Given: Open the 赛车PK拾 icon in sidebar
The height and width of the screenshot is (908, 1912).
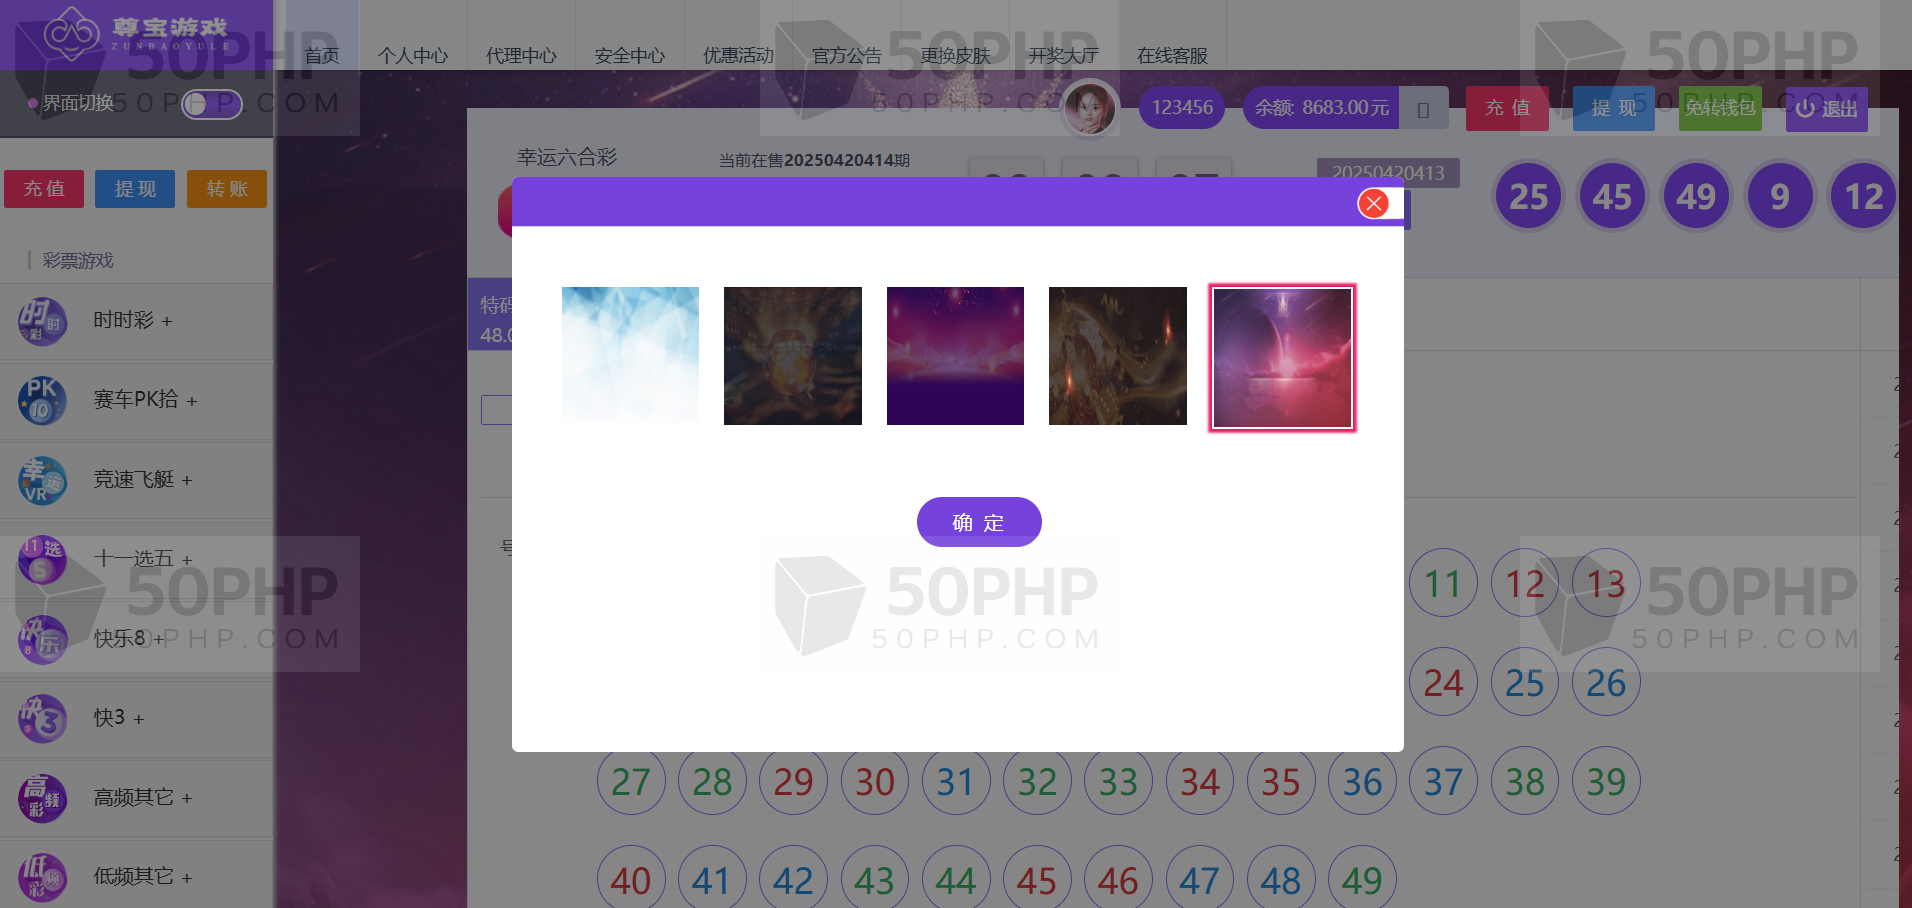Looking at the screenshot, I should pos(42,400).
